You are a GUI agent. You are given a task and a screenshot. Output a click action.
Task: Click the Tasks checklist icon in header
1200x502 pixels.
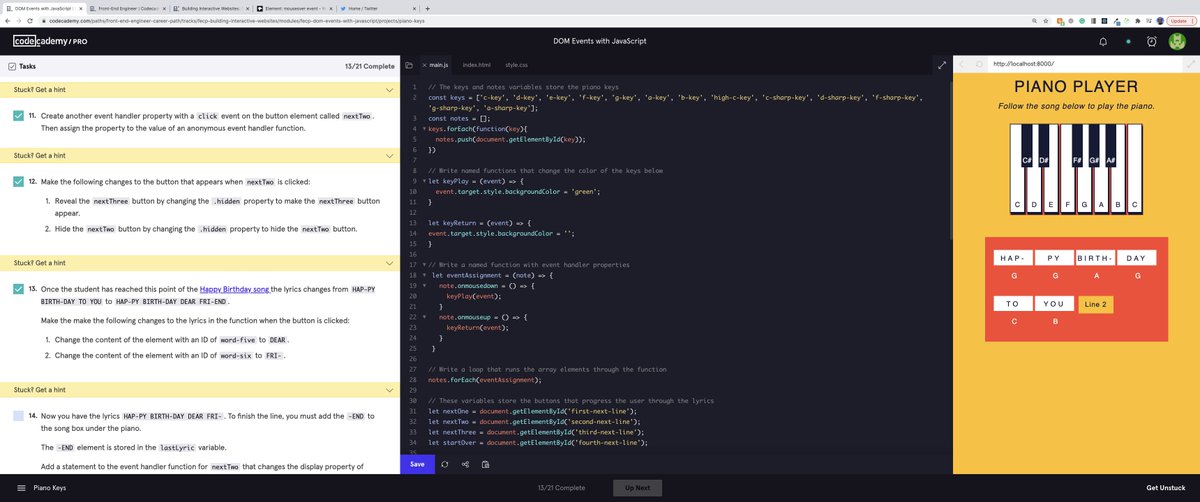coord(12,66)
